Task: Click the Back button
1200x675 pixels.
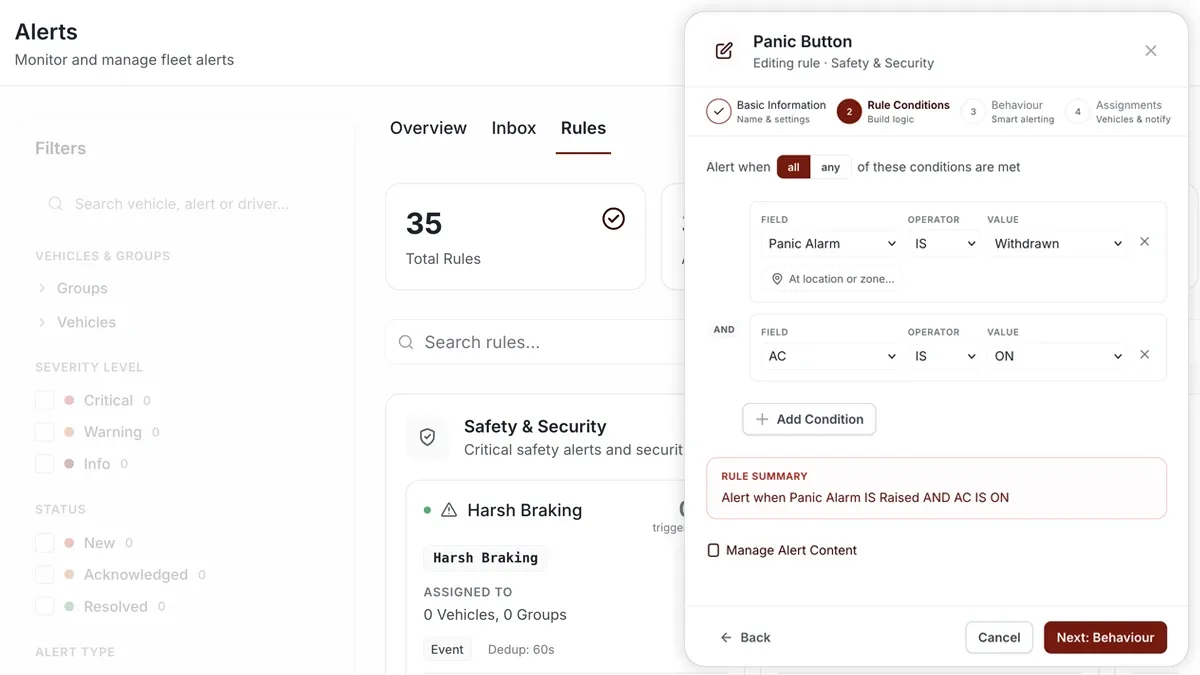Action: point(745,637)
